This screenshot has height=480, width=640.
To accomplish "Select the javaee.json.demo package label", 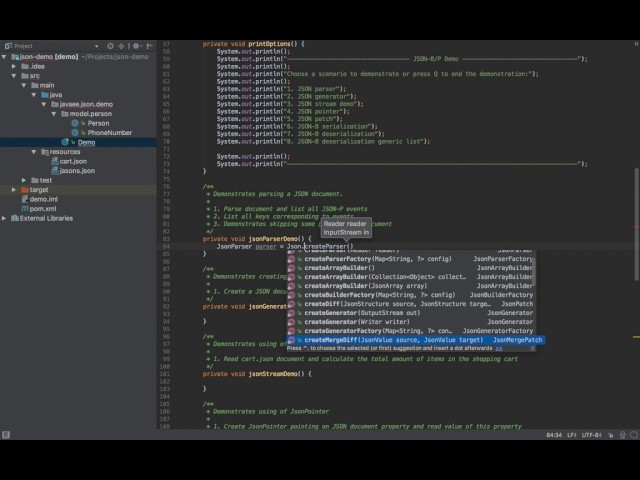I will pyautogui.click(x=86, y=104).
